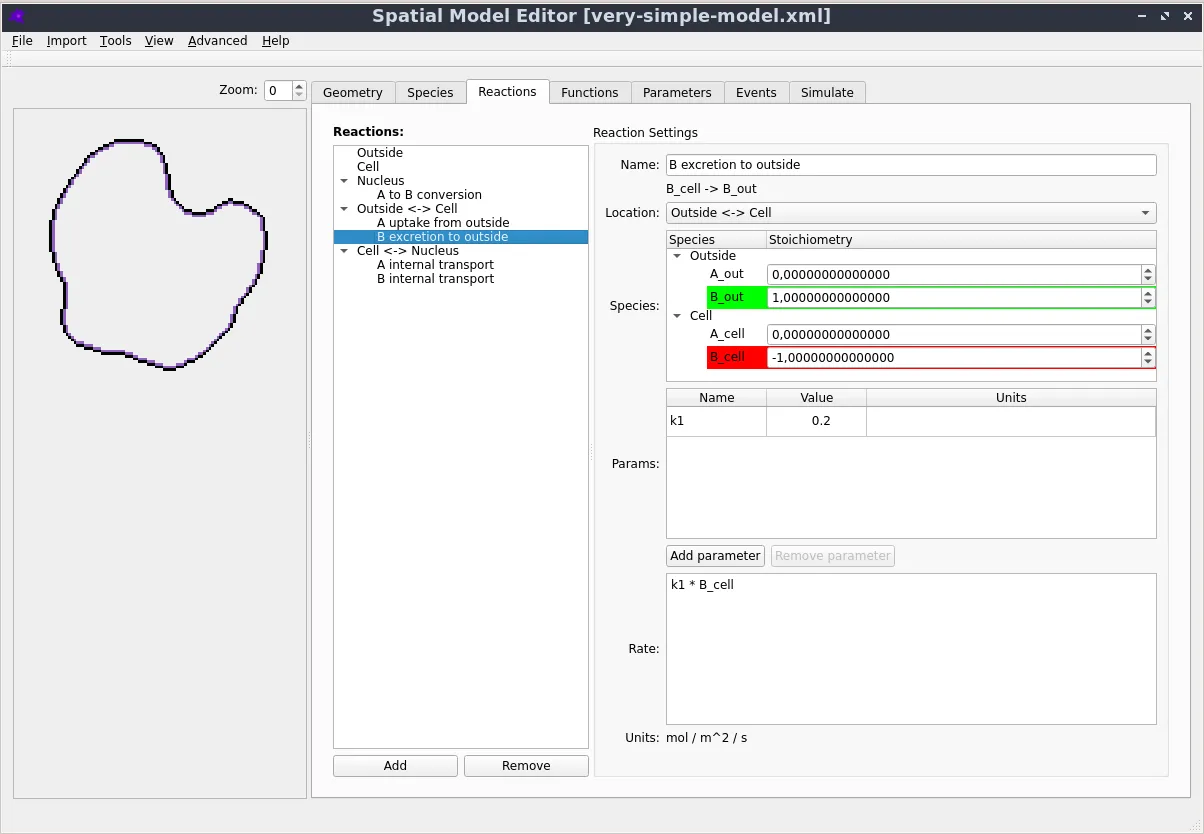Click the cell geometry image
This screenshot has width=1204, height=834.
point(159,254)
